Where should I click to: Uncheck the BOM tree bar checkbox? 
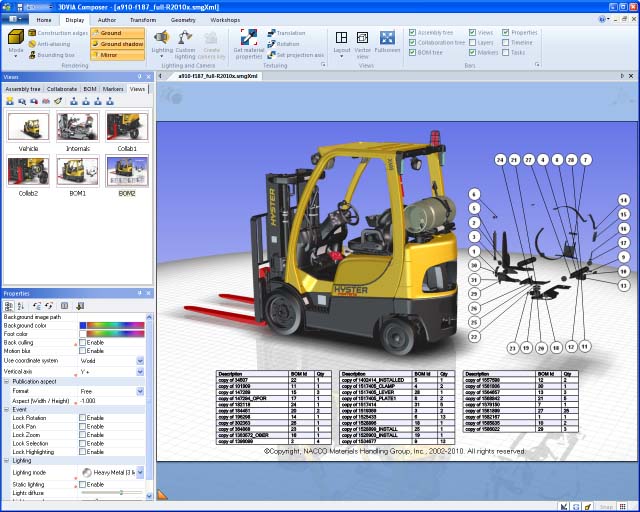pyautogui.click(x=412, y=53)
